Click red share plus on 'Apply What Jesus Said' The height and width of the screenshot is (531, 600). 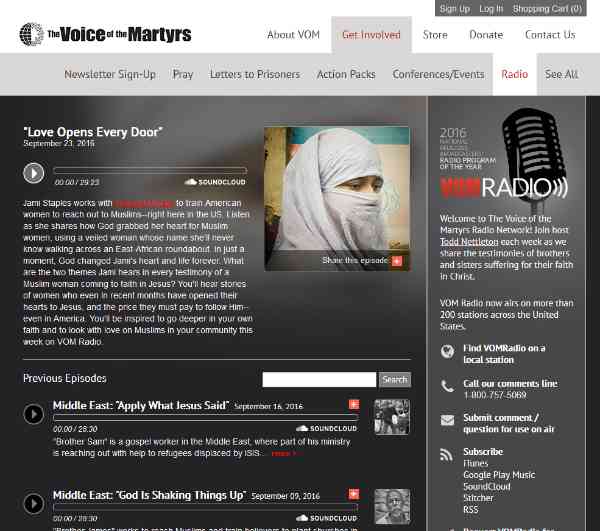tap(354, 404)
